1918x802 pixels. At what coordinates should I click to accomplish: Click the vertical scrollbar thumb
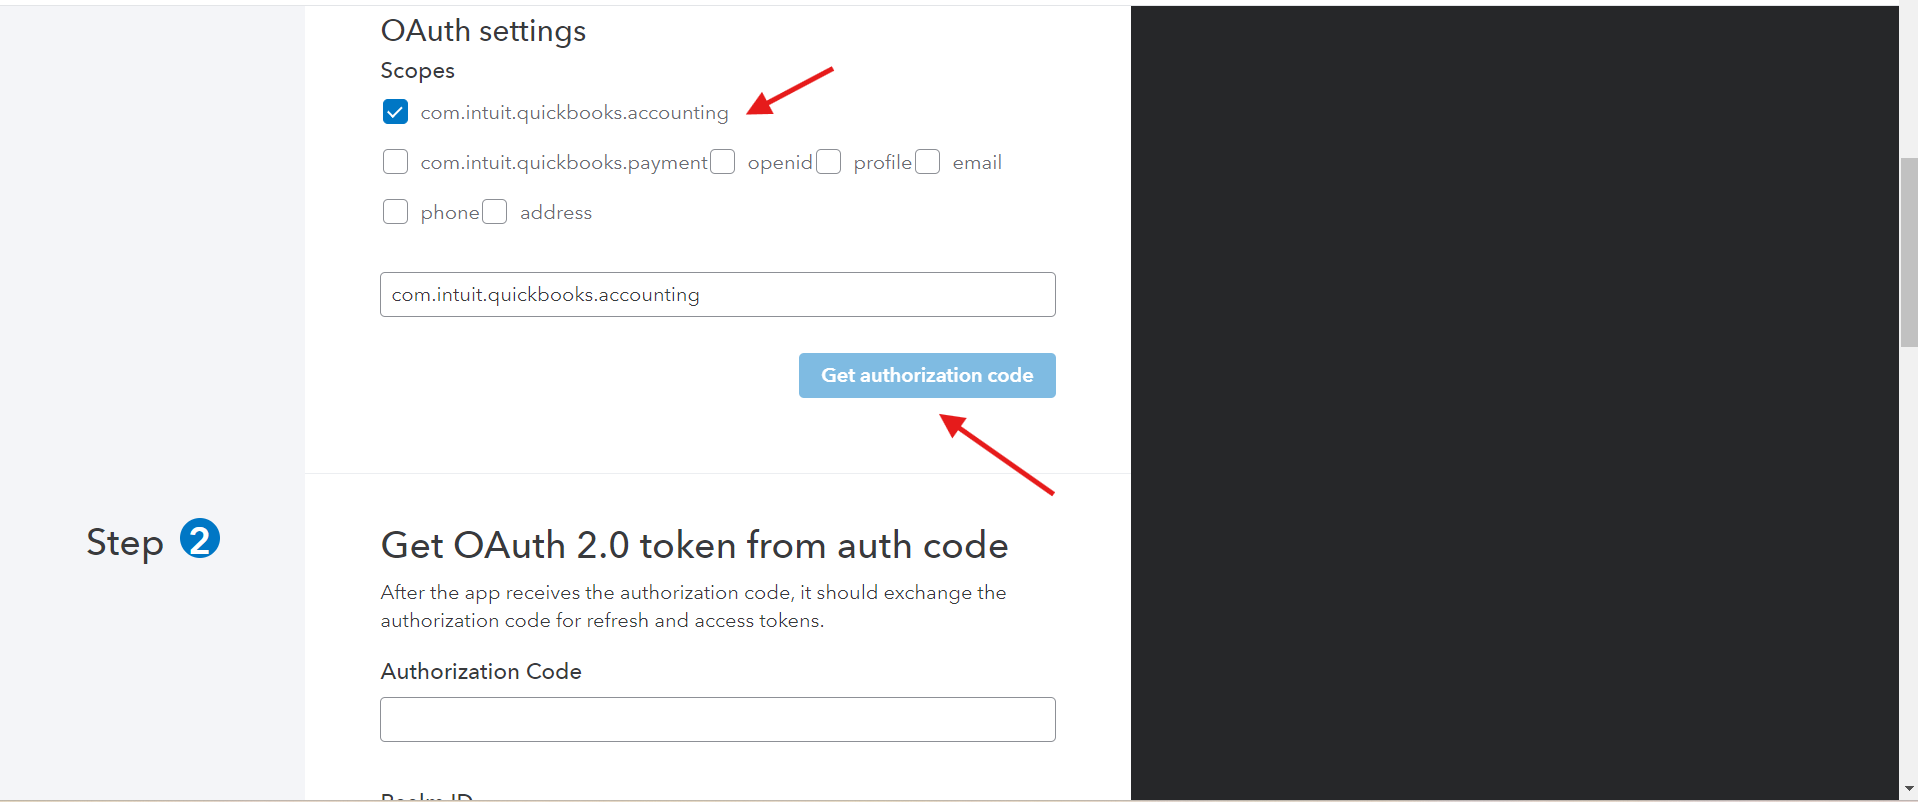[x=1909, y=252]
